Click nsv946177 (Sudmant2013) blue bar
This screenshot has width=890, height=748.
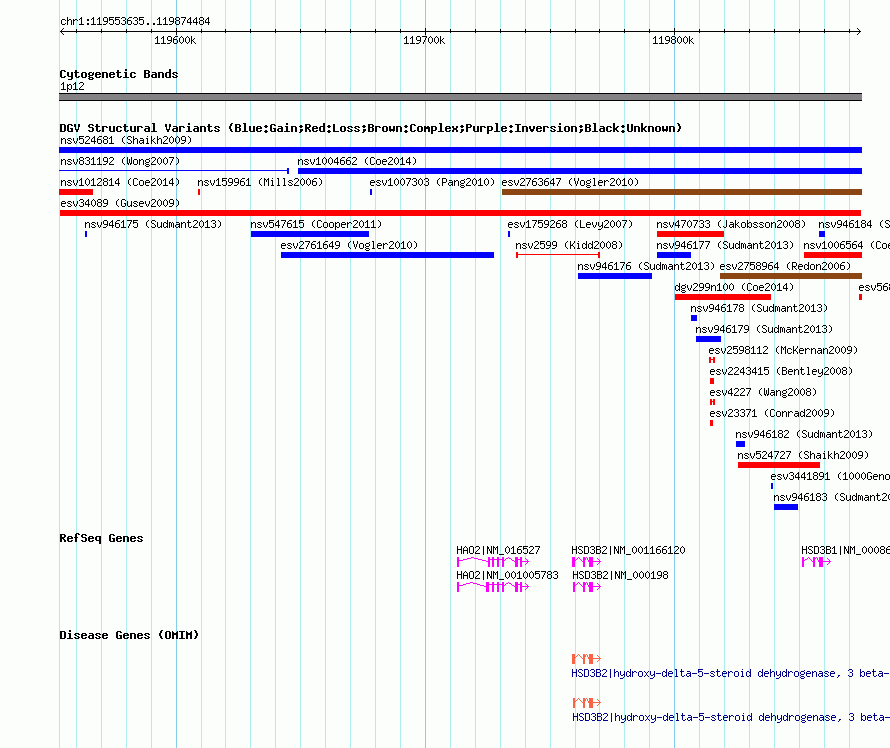674,255
